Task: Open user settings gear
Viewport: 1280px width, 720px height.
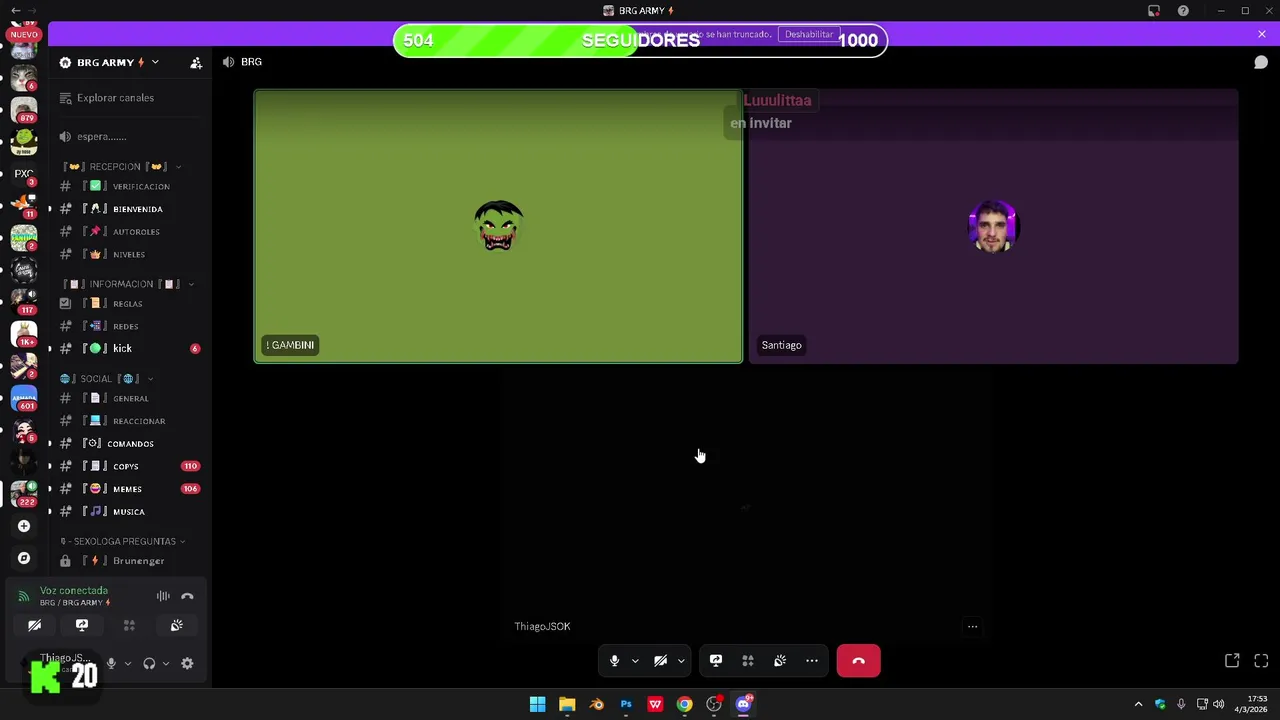Action: pos(187,663)
